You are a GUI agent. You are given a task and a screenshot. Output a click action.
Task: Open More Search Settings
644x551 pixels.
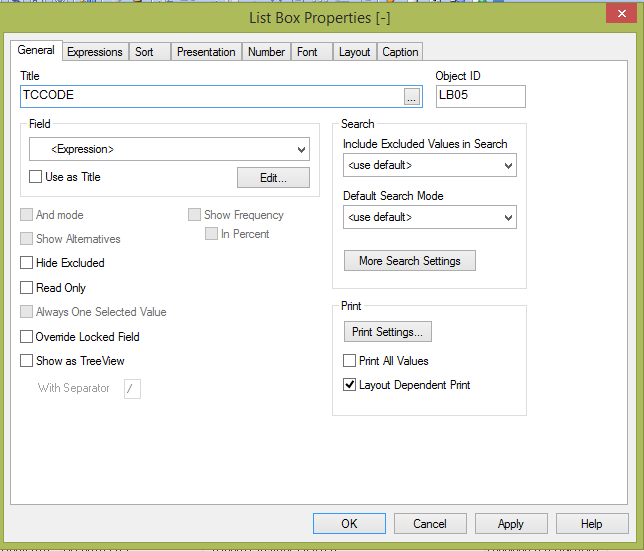coord(409,261)
